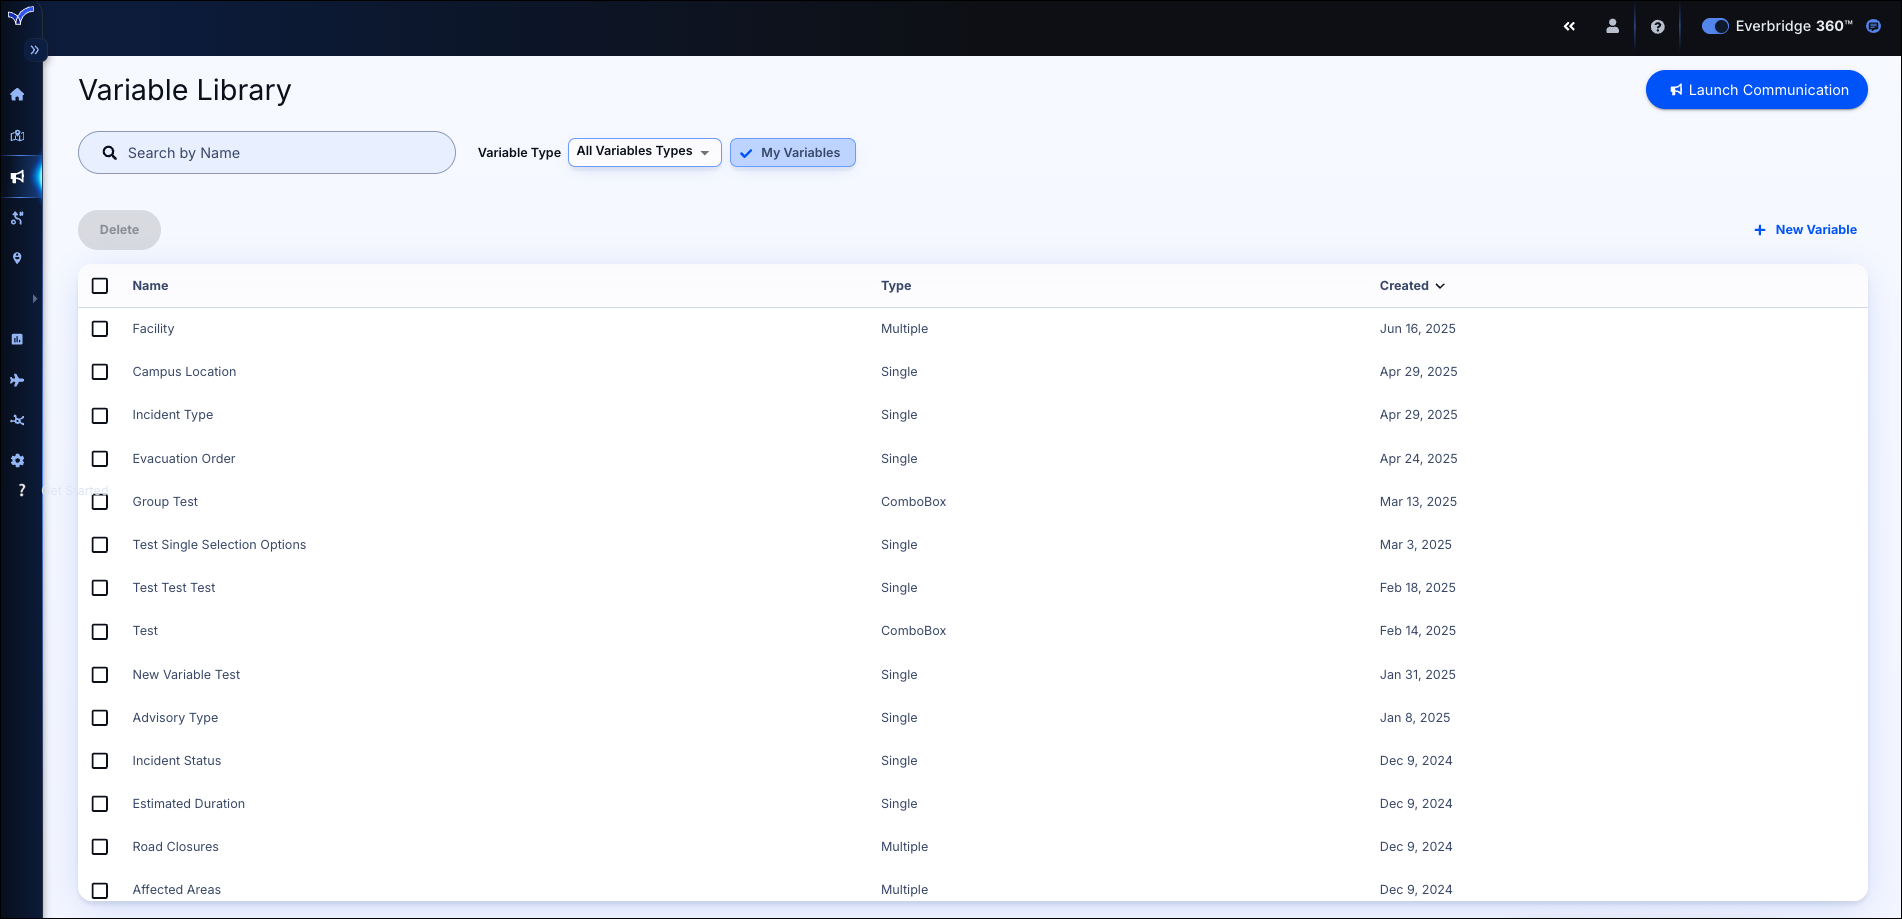
Task: Open the All Variables Types dropdown
Action: coord(645,152)
